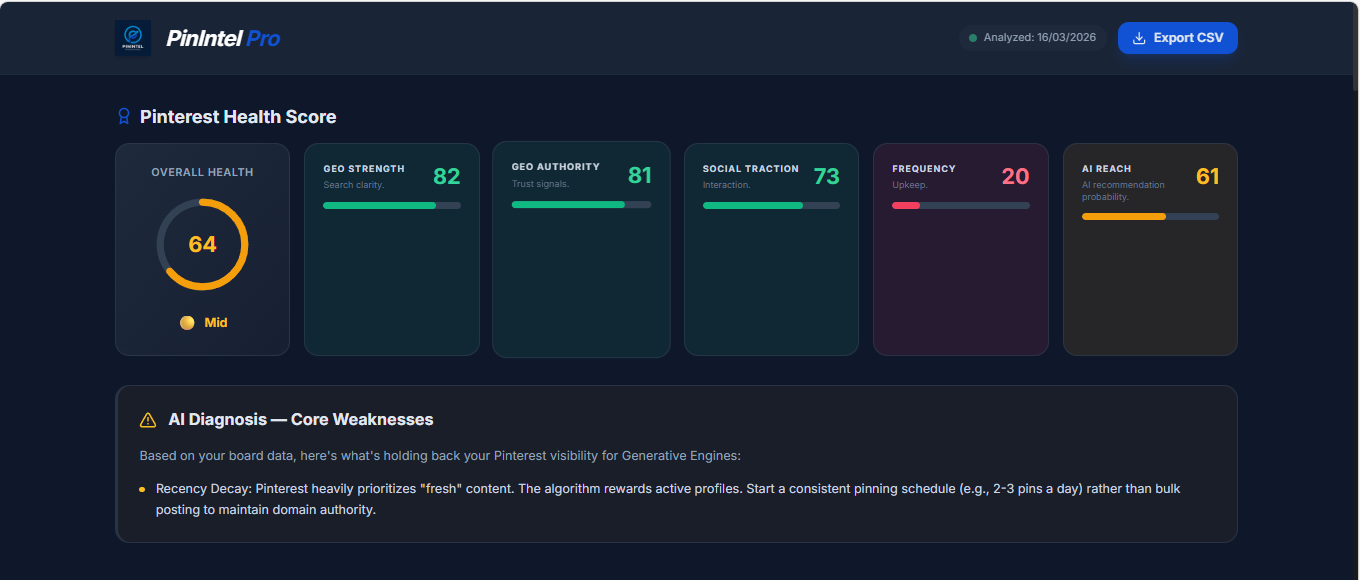Screen dimensions: 1360x580
Task: Click the PinIntel Pro brand title
Action: click(223, 38)
